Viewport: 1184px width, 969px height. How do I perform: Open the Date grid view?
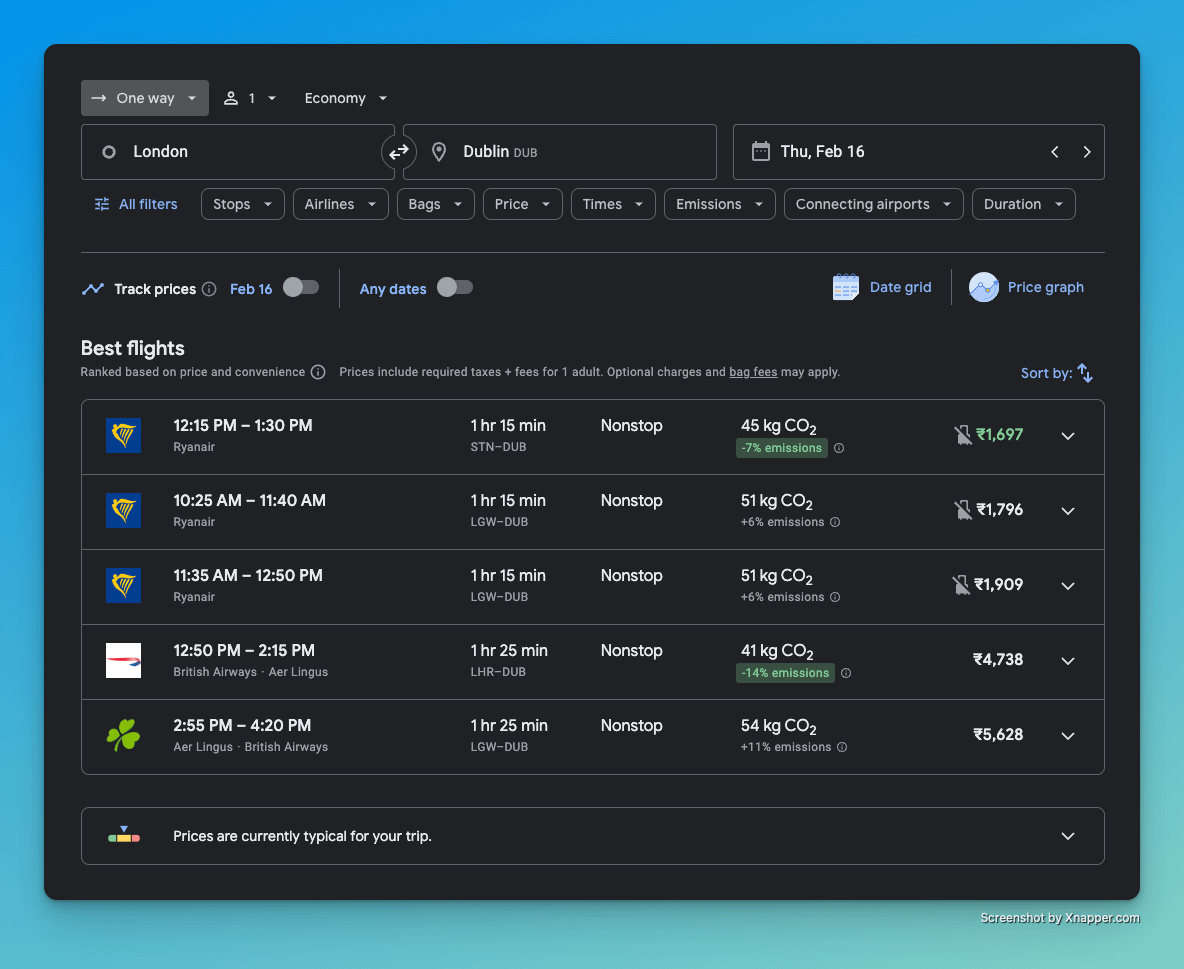point(882,288)
